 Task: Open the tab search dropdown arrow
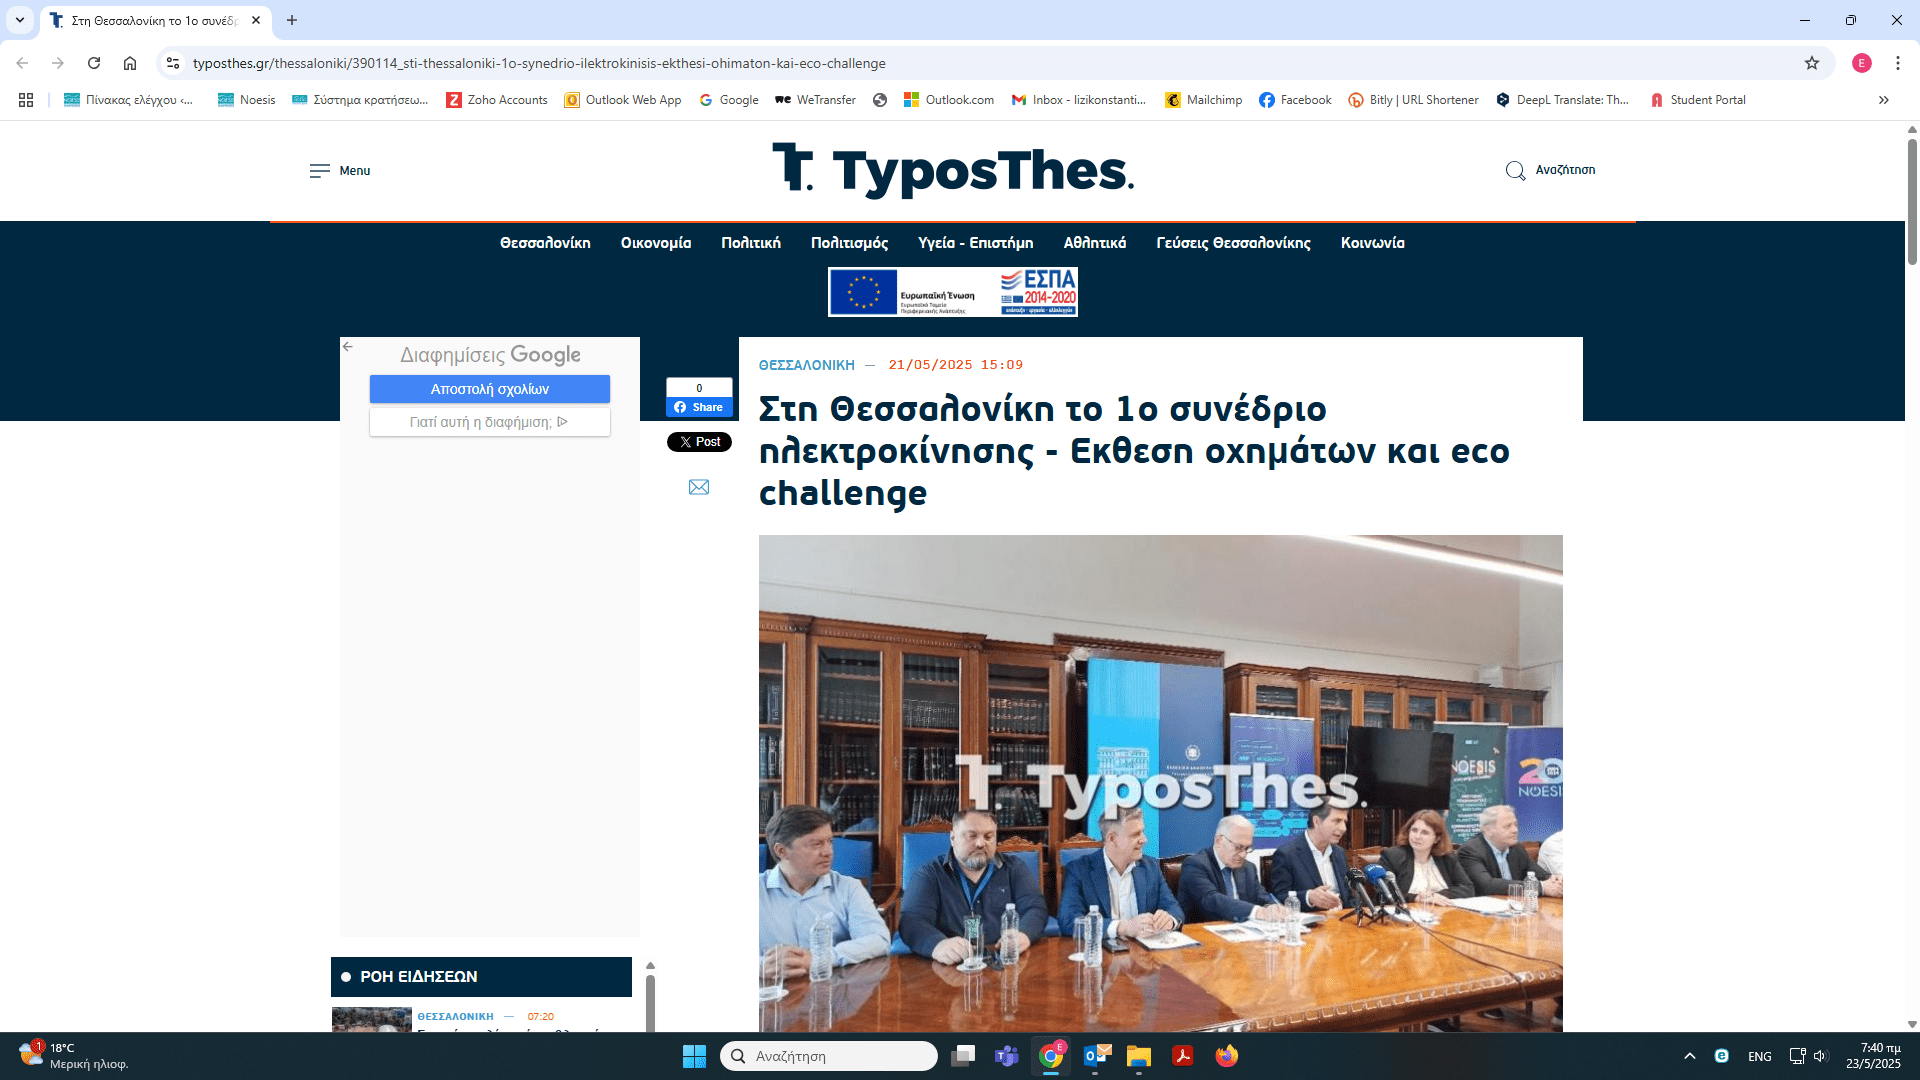19,20
